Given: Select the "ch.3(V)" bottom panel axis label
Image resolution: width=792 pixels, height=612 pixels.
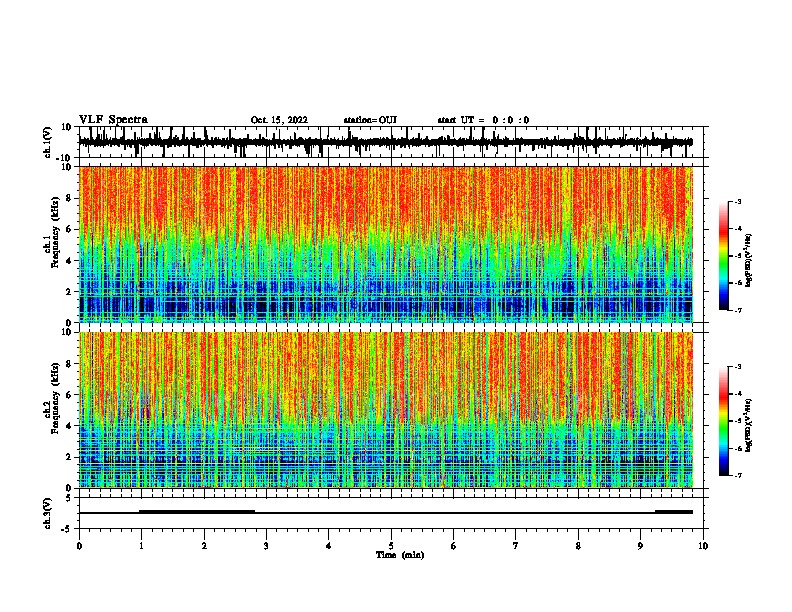Looking at the screenshot, I should (48, 513).
